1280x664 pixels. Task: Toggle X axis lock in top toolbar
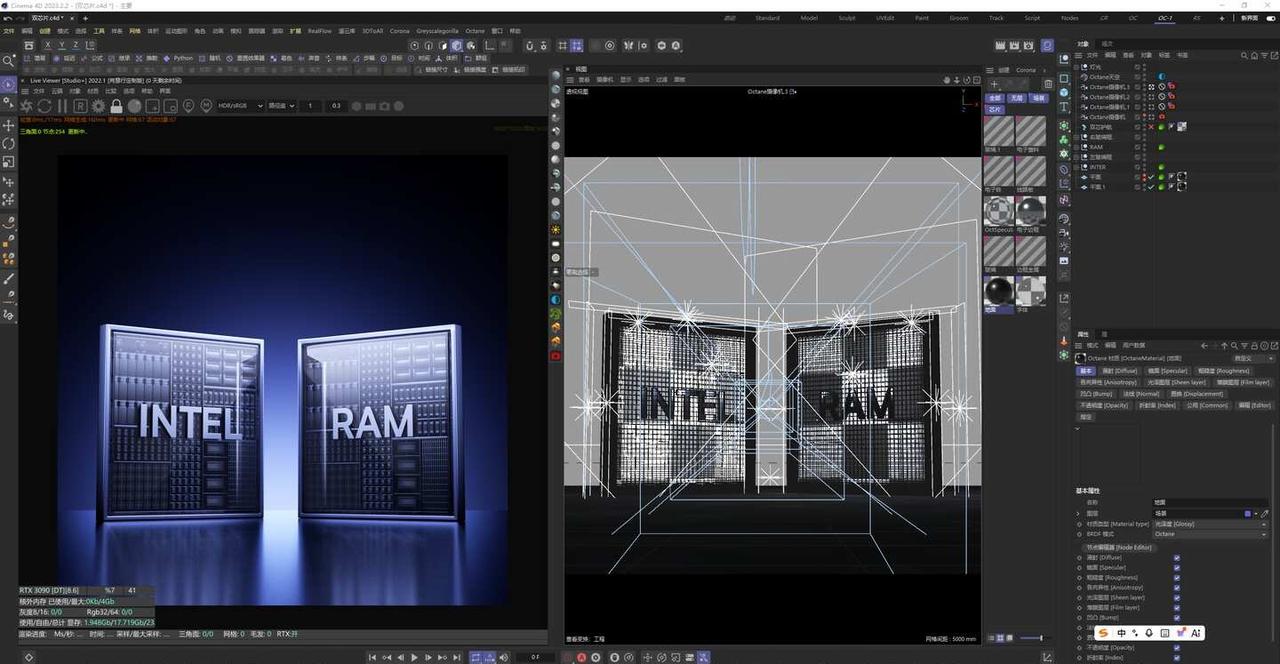pyautogui.click(x=48, y=45)
